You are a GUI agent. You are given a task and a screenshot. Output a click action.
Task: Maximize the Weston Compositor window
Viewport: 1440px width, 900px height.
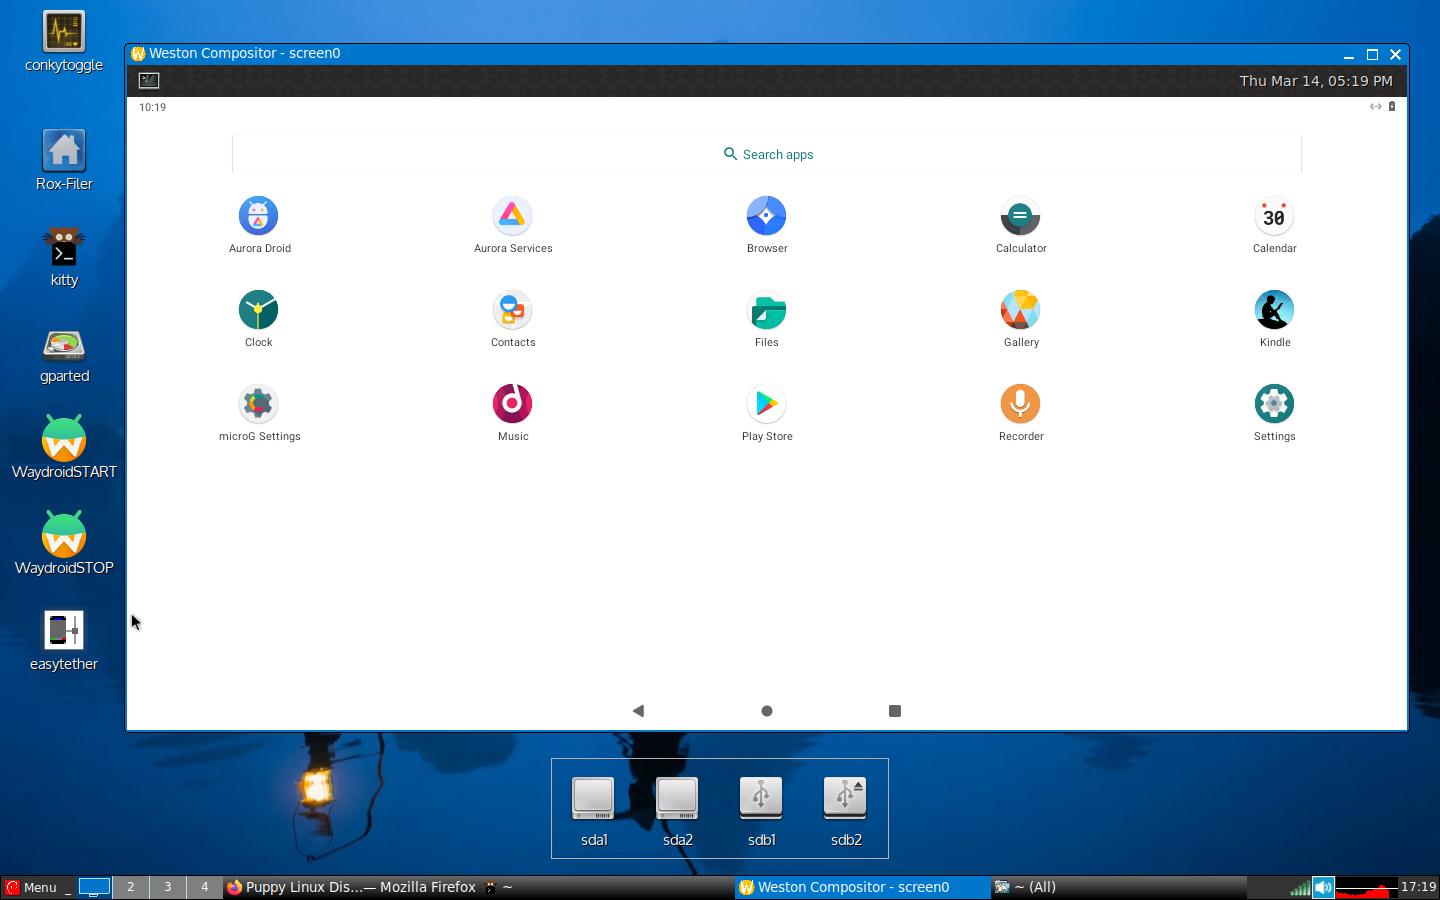point(1372,54)
